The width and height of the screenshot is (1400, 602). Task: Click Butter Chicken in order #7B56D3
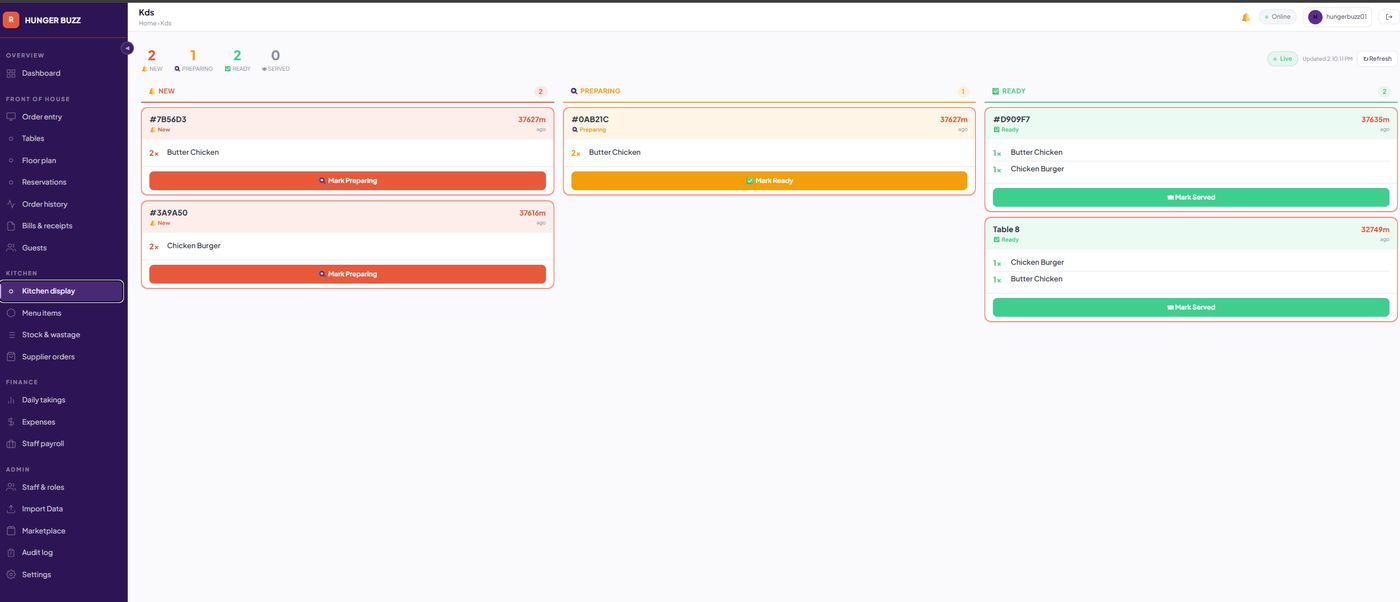pos(193,152)
